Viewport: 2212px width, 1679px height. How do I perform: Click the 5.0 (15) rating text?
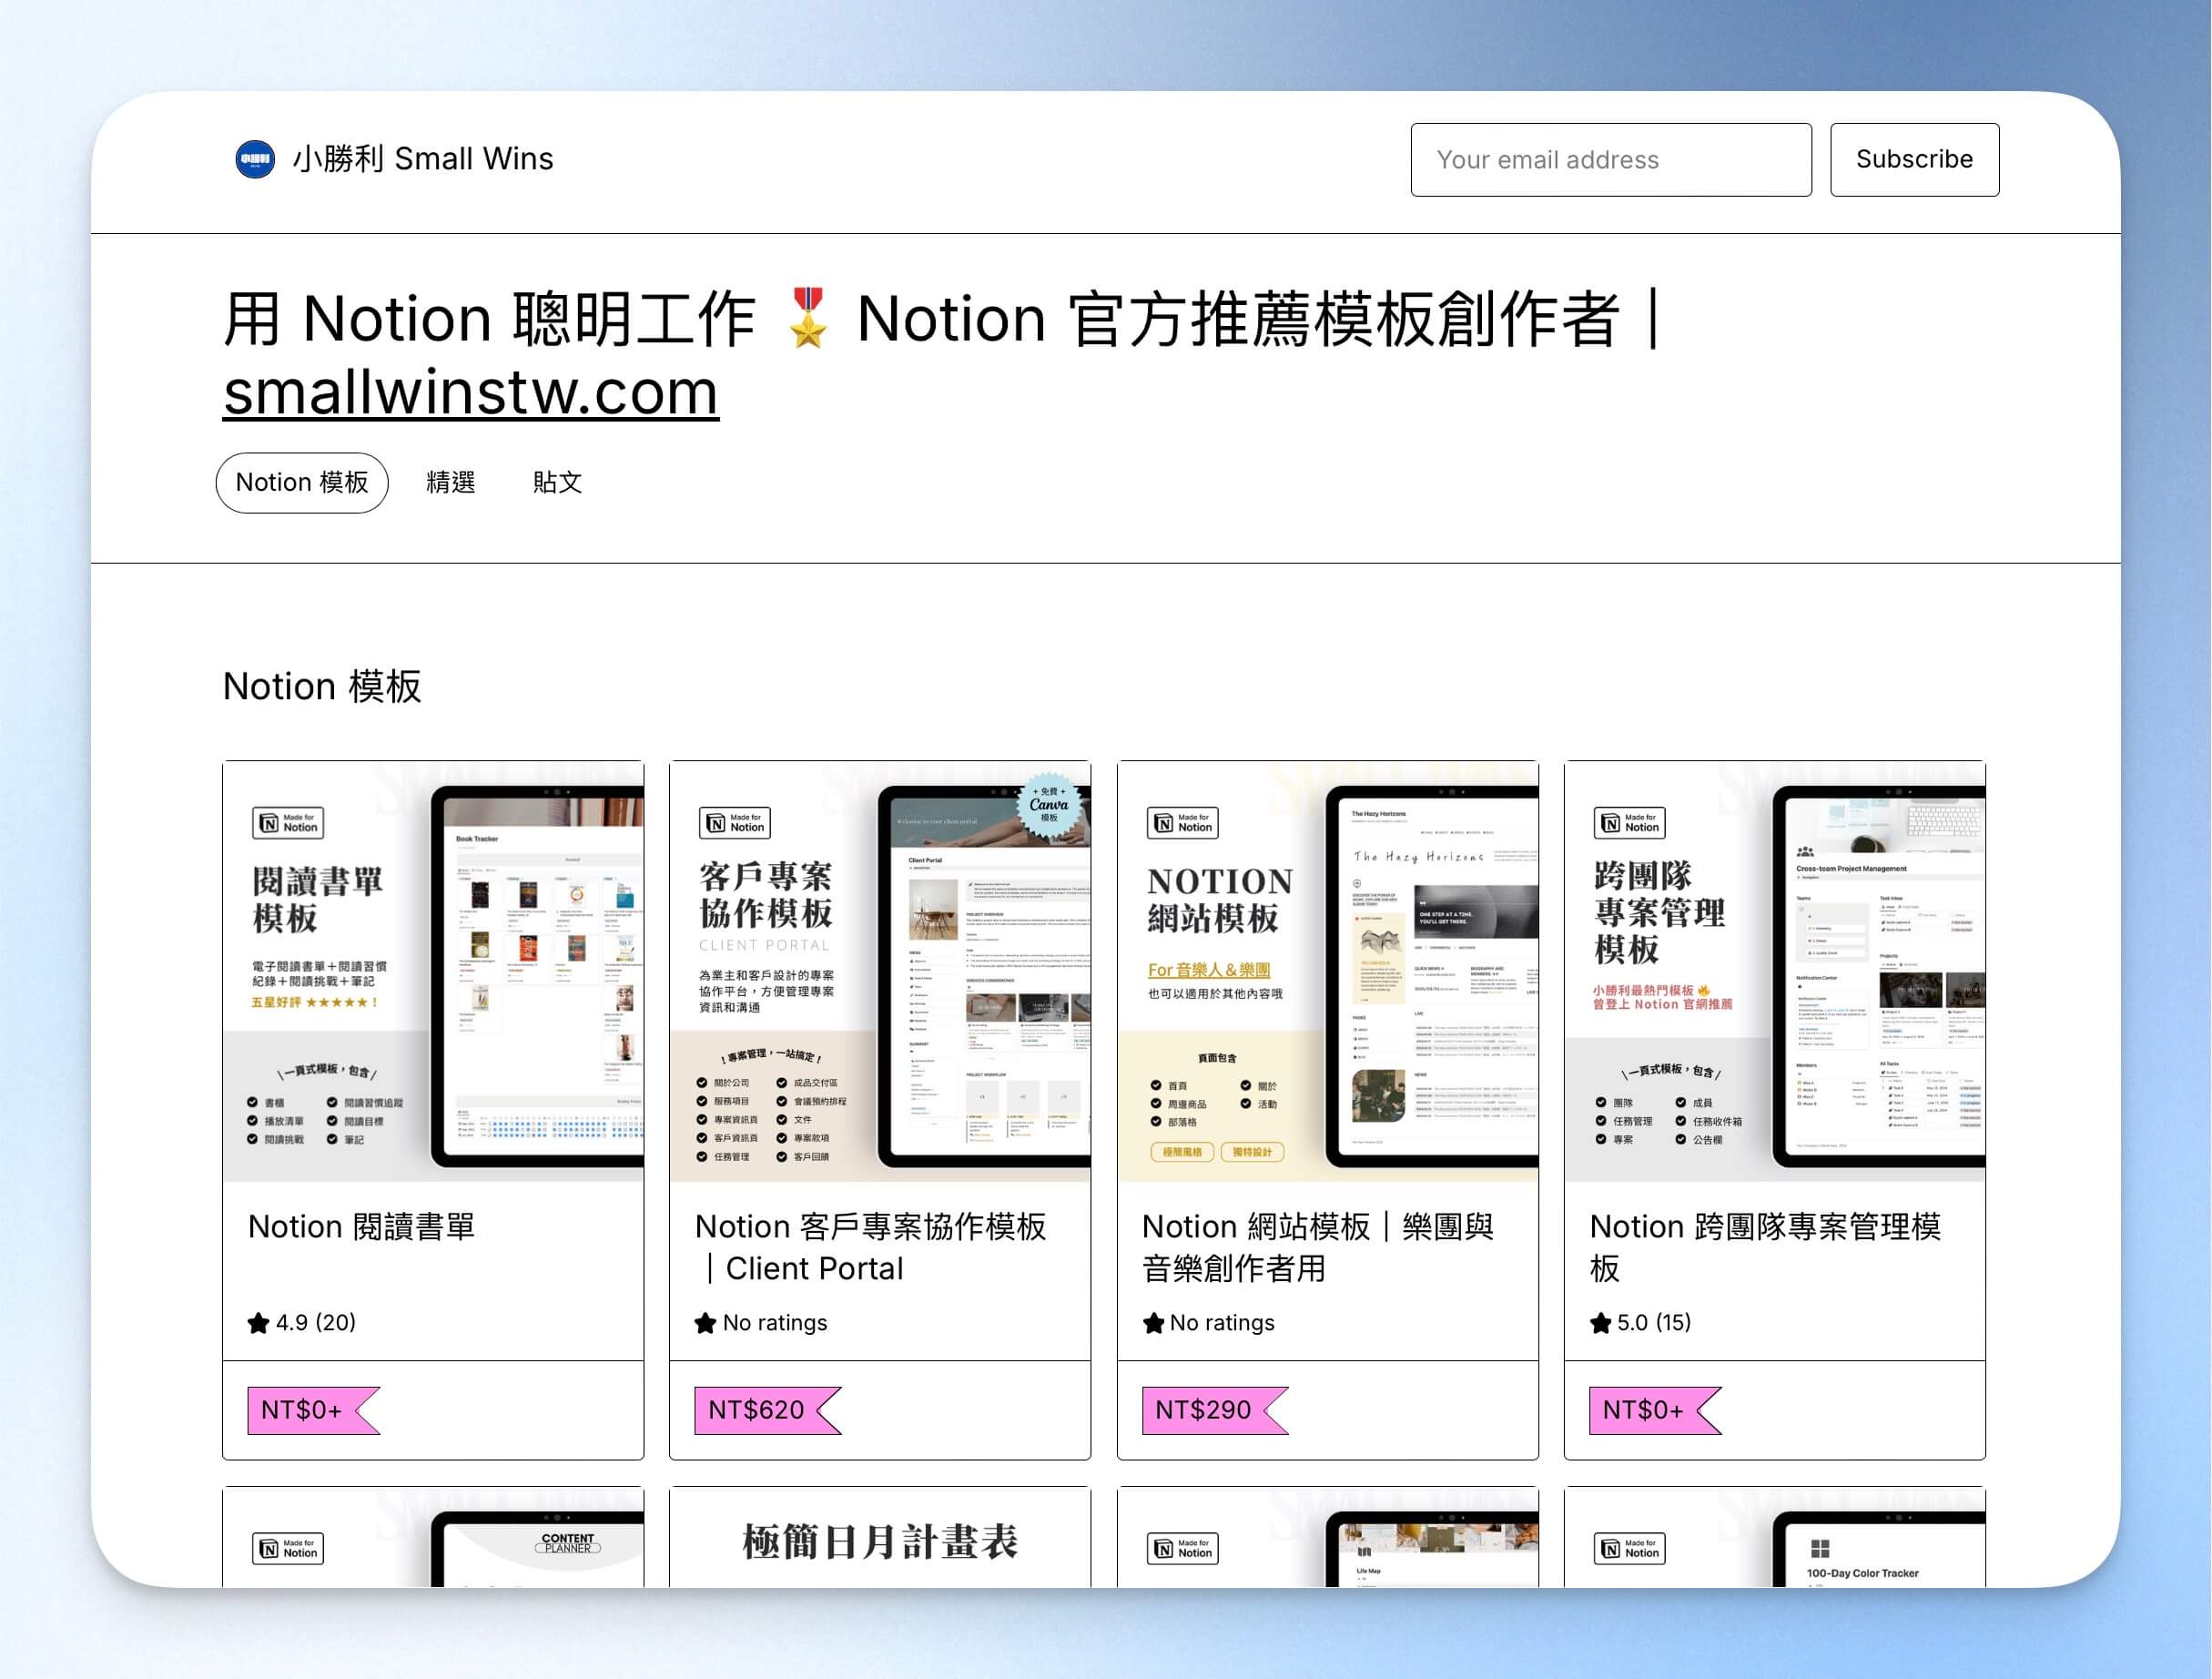1654,1323
